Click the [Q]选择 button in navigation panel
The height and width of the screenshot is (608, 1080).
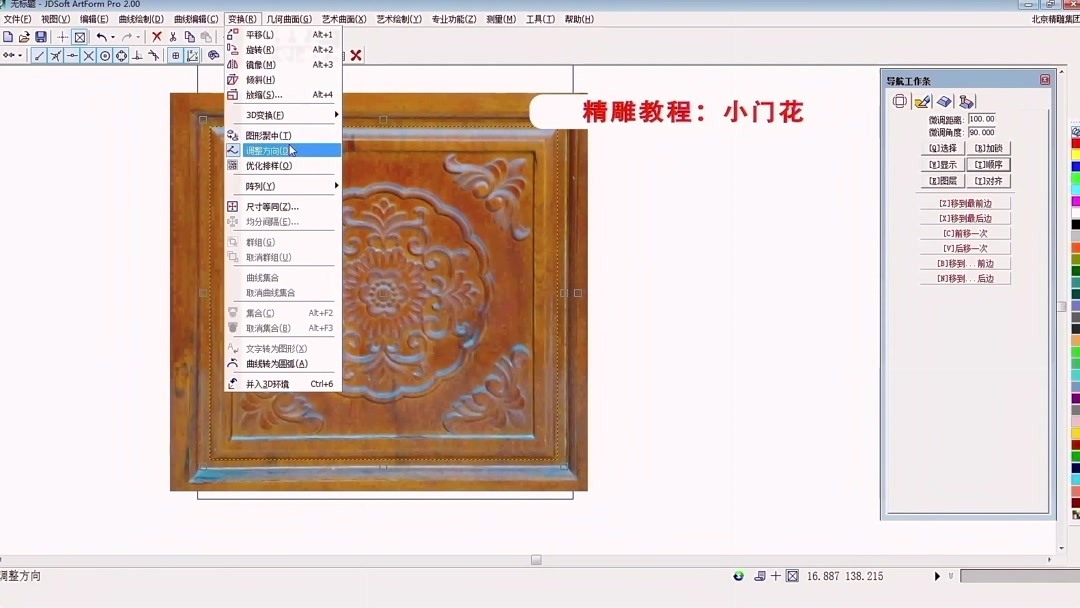coord(943,148)
